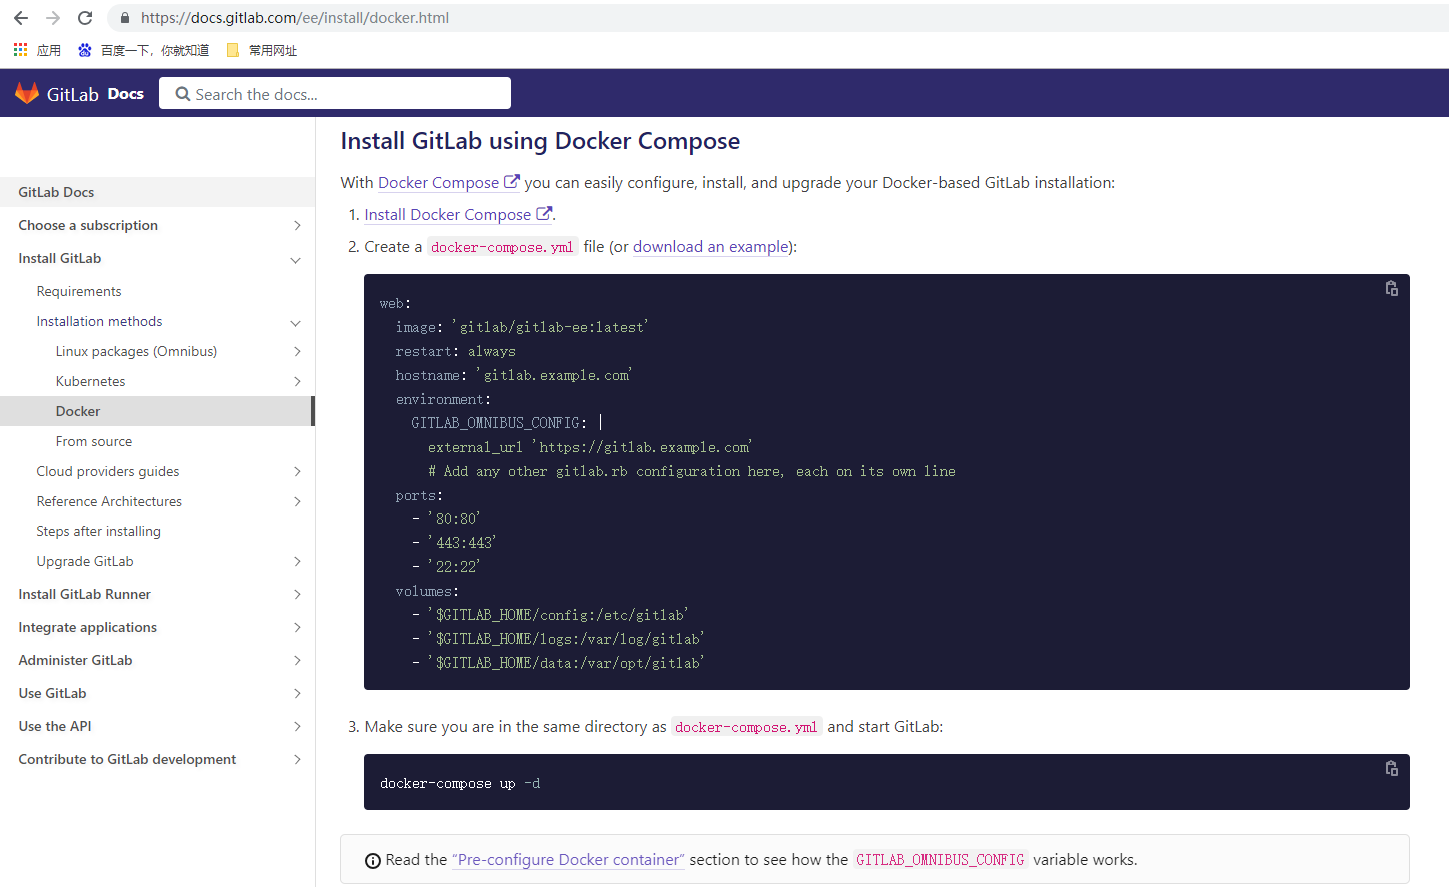Copy the docker-compose.yml code block
This screenshot has width=1449, height=887.
point(1391,288)
